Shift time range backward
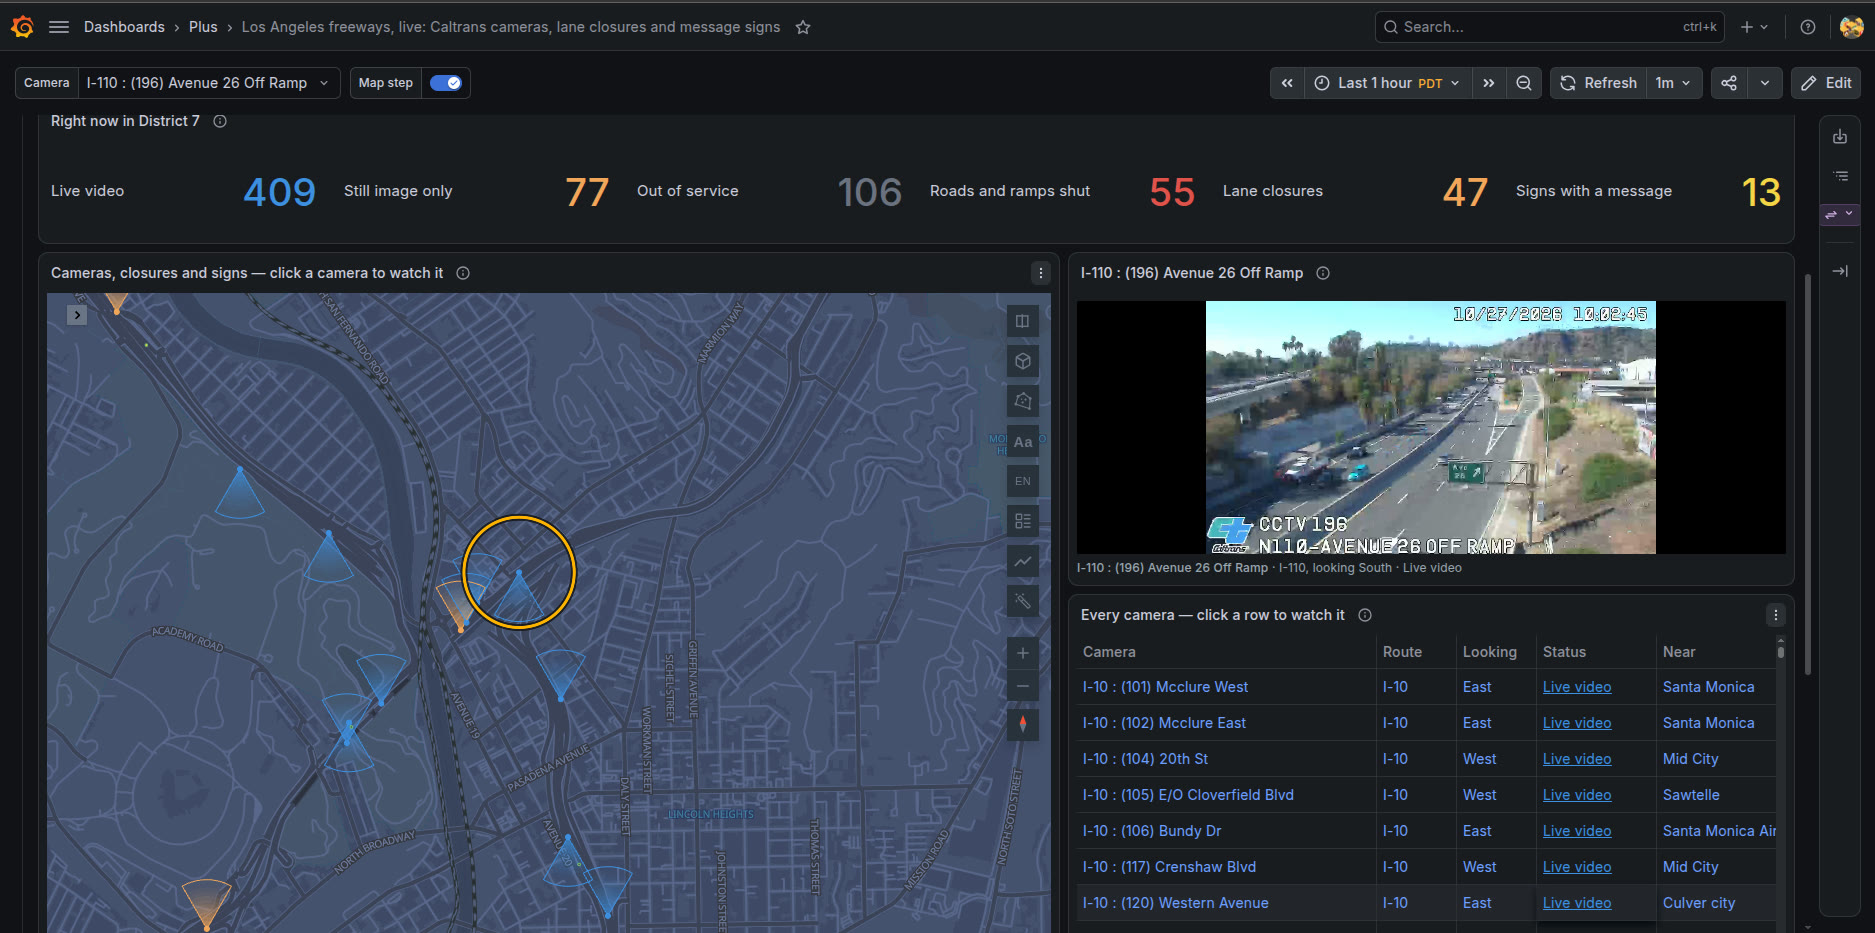This screenshot has width=1875, height=933. 1287,83
